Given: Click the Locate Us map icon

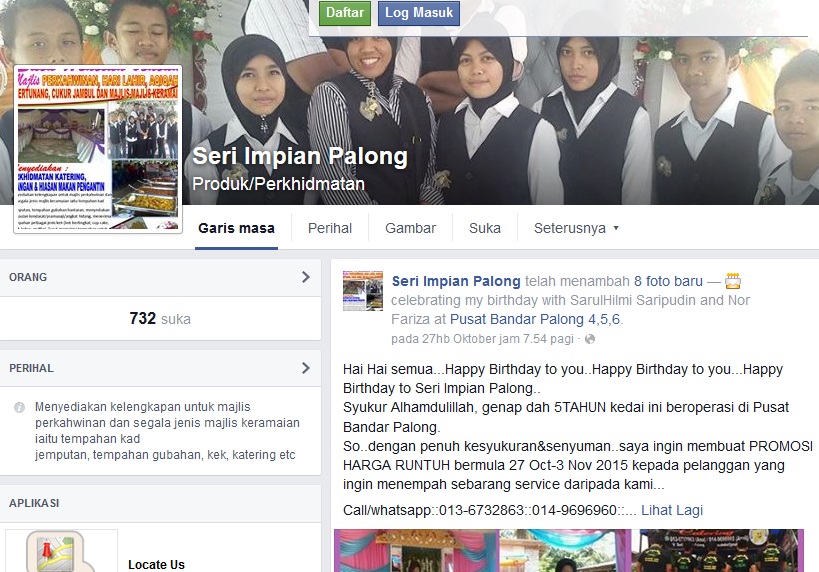Looking at the screenshot, I should [x=61, y=551].
